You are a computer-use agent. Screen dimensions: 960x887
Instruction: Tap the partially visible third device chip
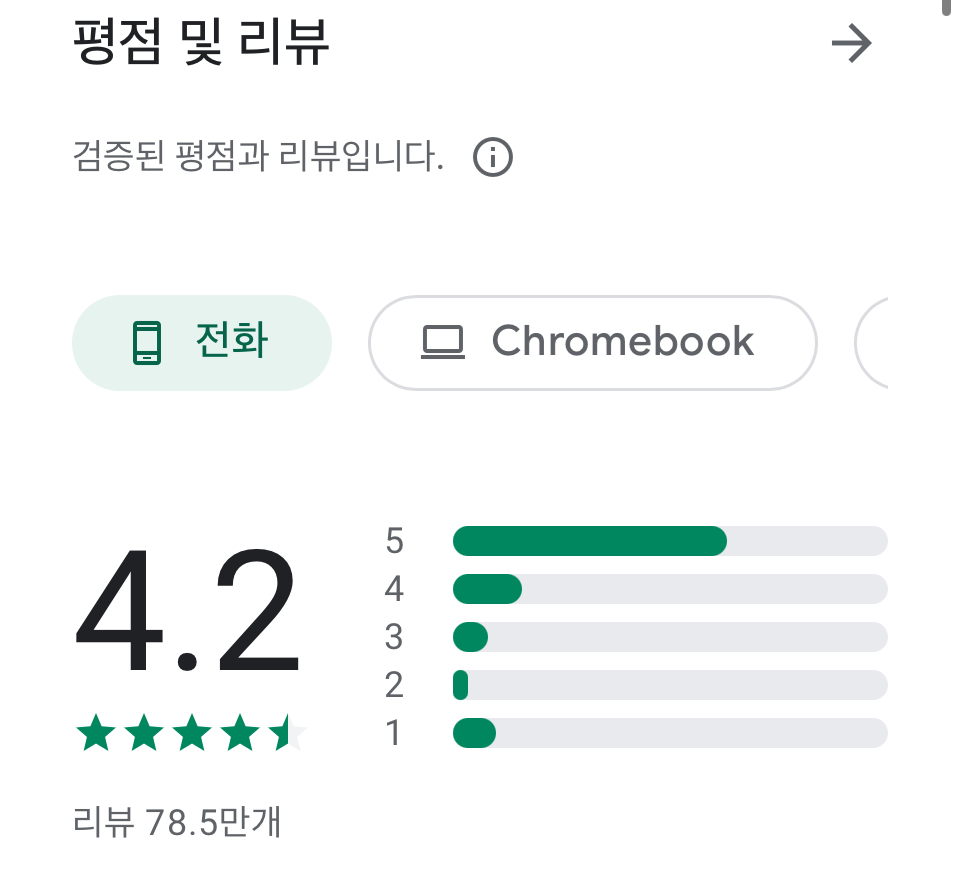[x=871, y=343]
